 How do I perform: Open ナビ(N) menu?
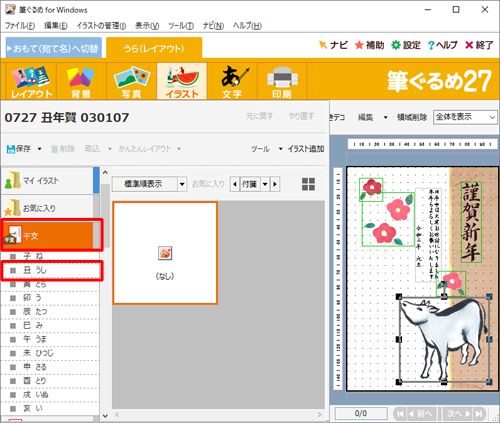(x=213, y=26)
